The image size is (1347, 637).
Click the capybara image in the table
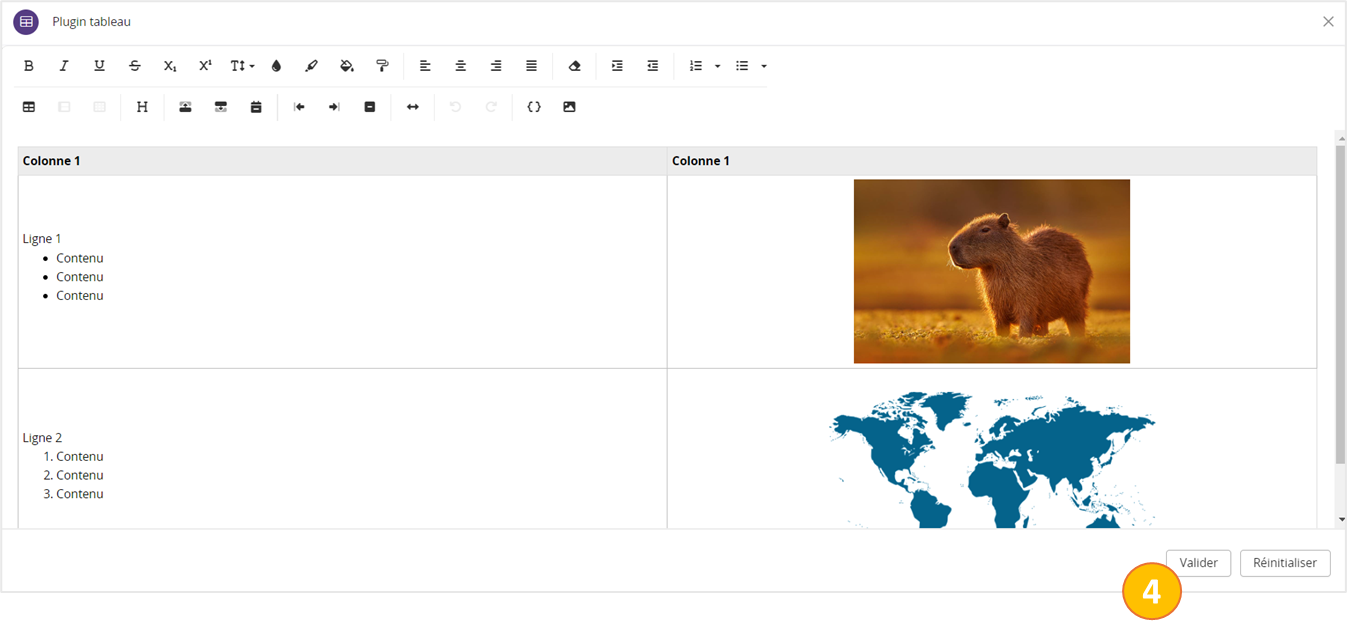(x=991, y=271)
